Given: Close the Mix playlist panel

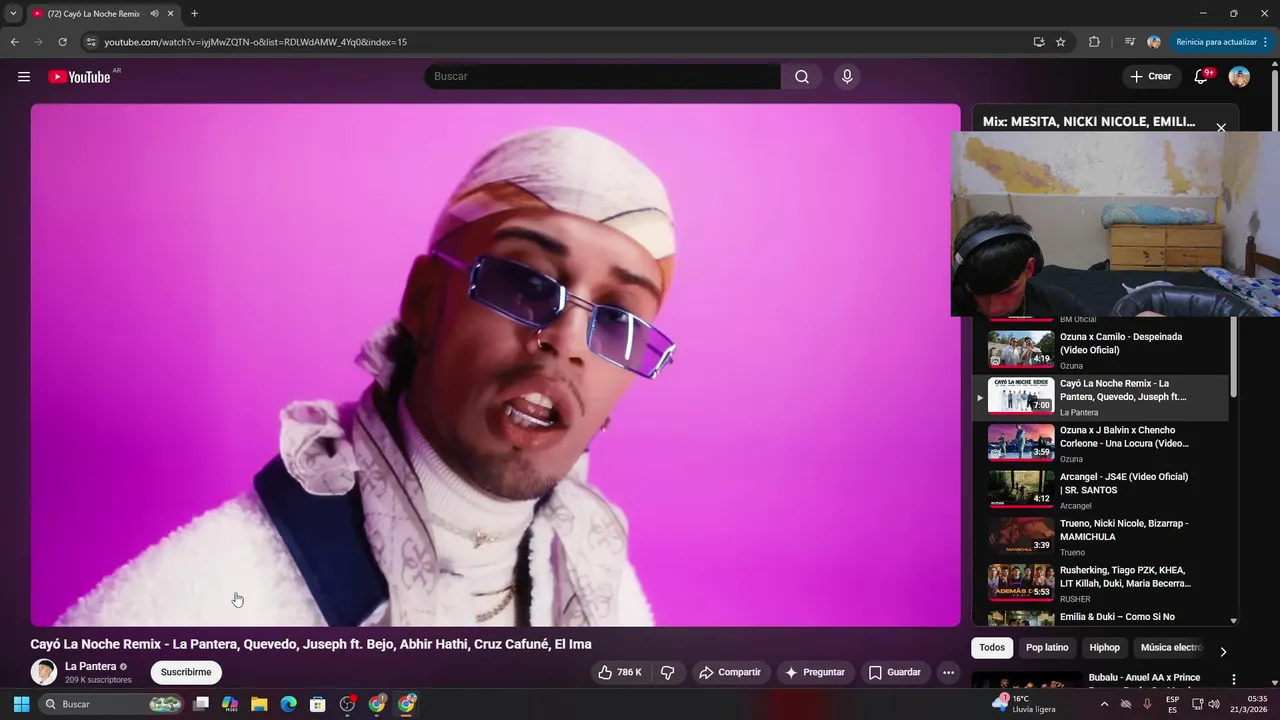Looking at the screenshot, I should [x=1220, y=128].
